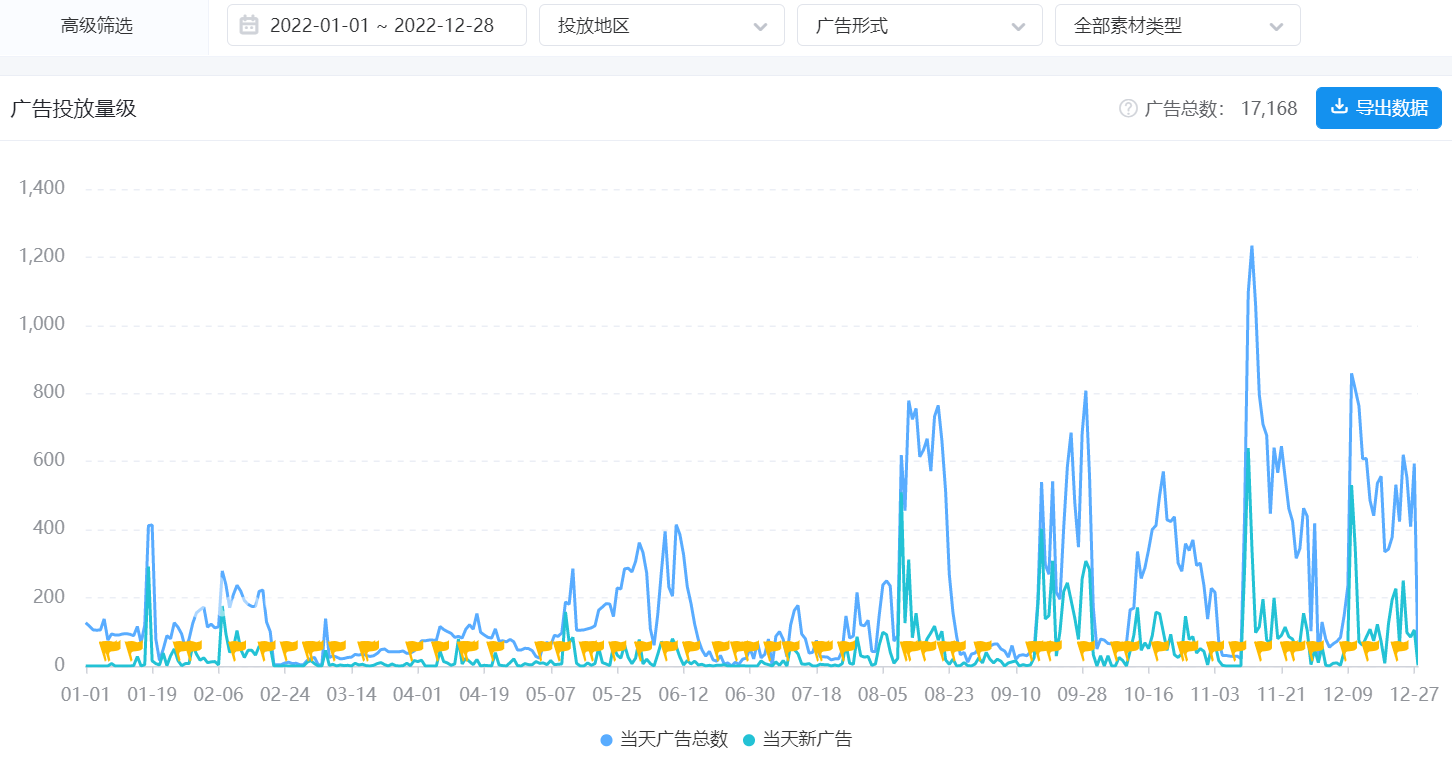Click the tallest peak on the blue line
The height and width of the screenshot is (766, 1452).
[1251, 246]
